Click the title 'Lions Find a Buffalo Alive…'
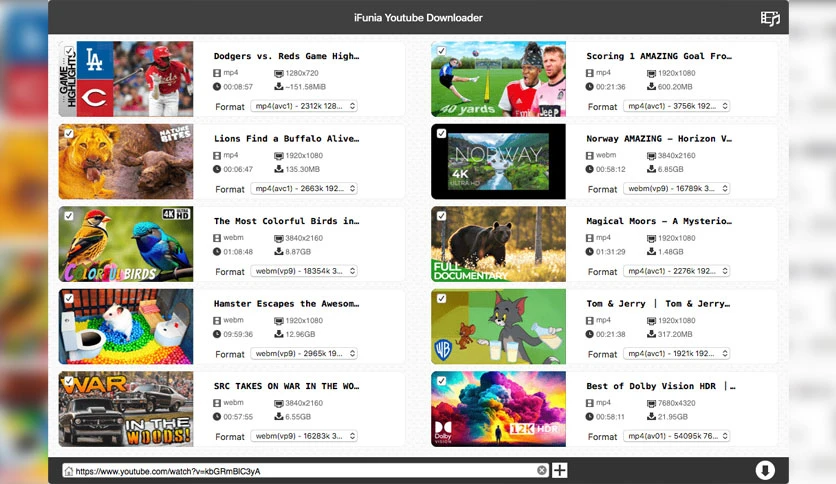The width and height of the screenshot is (836, 484). coord(286,139)
